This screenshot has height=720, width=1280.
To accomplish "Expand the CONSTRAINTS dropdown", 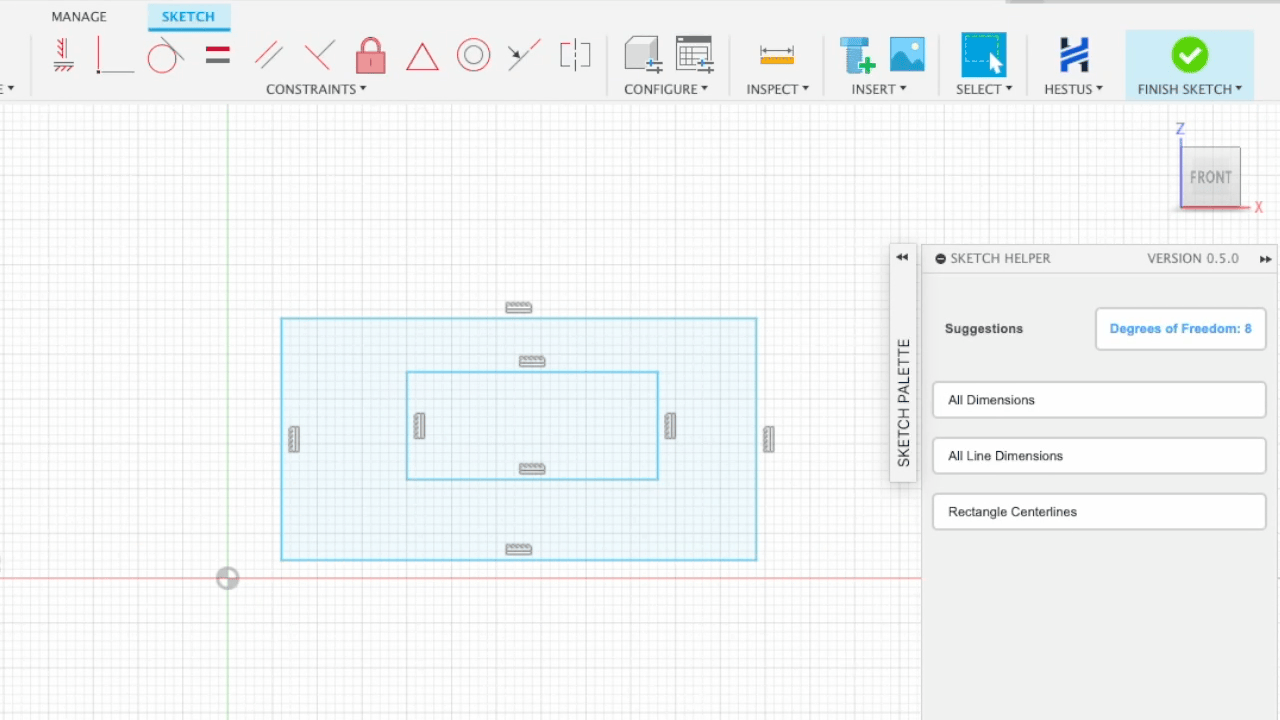I will pos(316,89).
